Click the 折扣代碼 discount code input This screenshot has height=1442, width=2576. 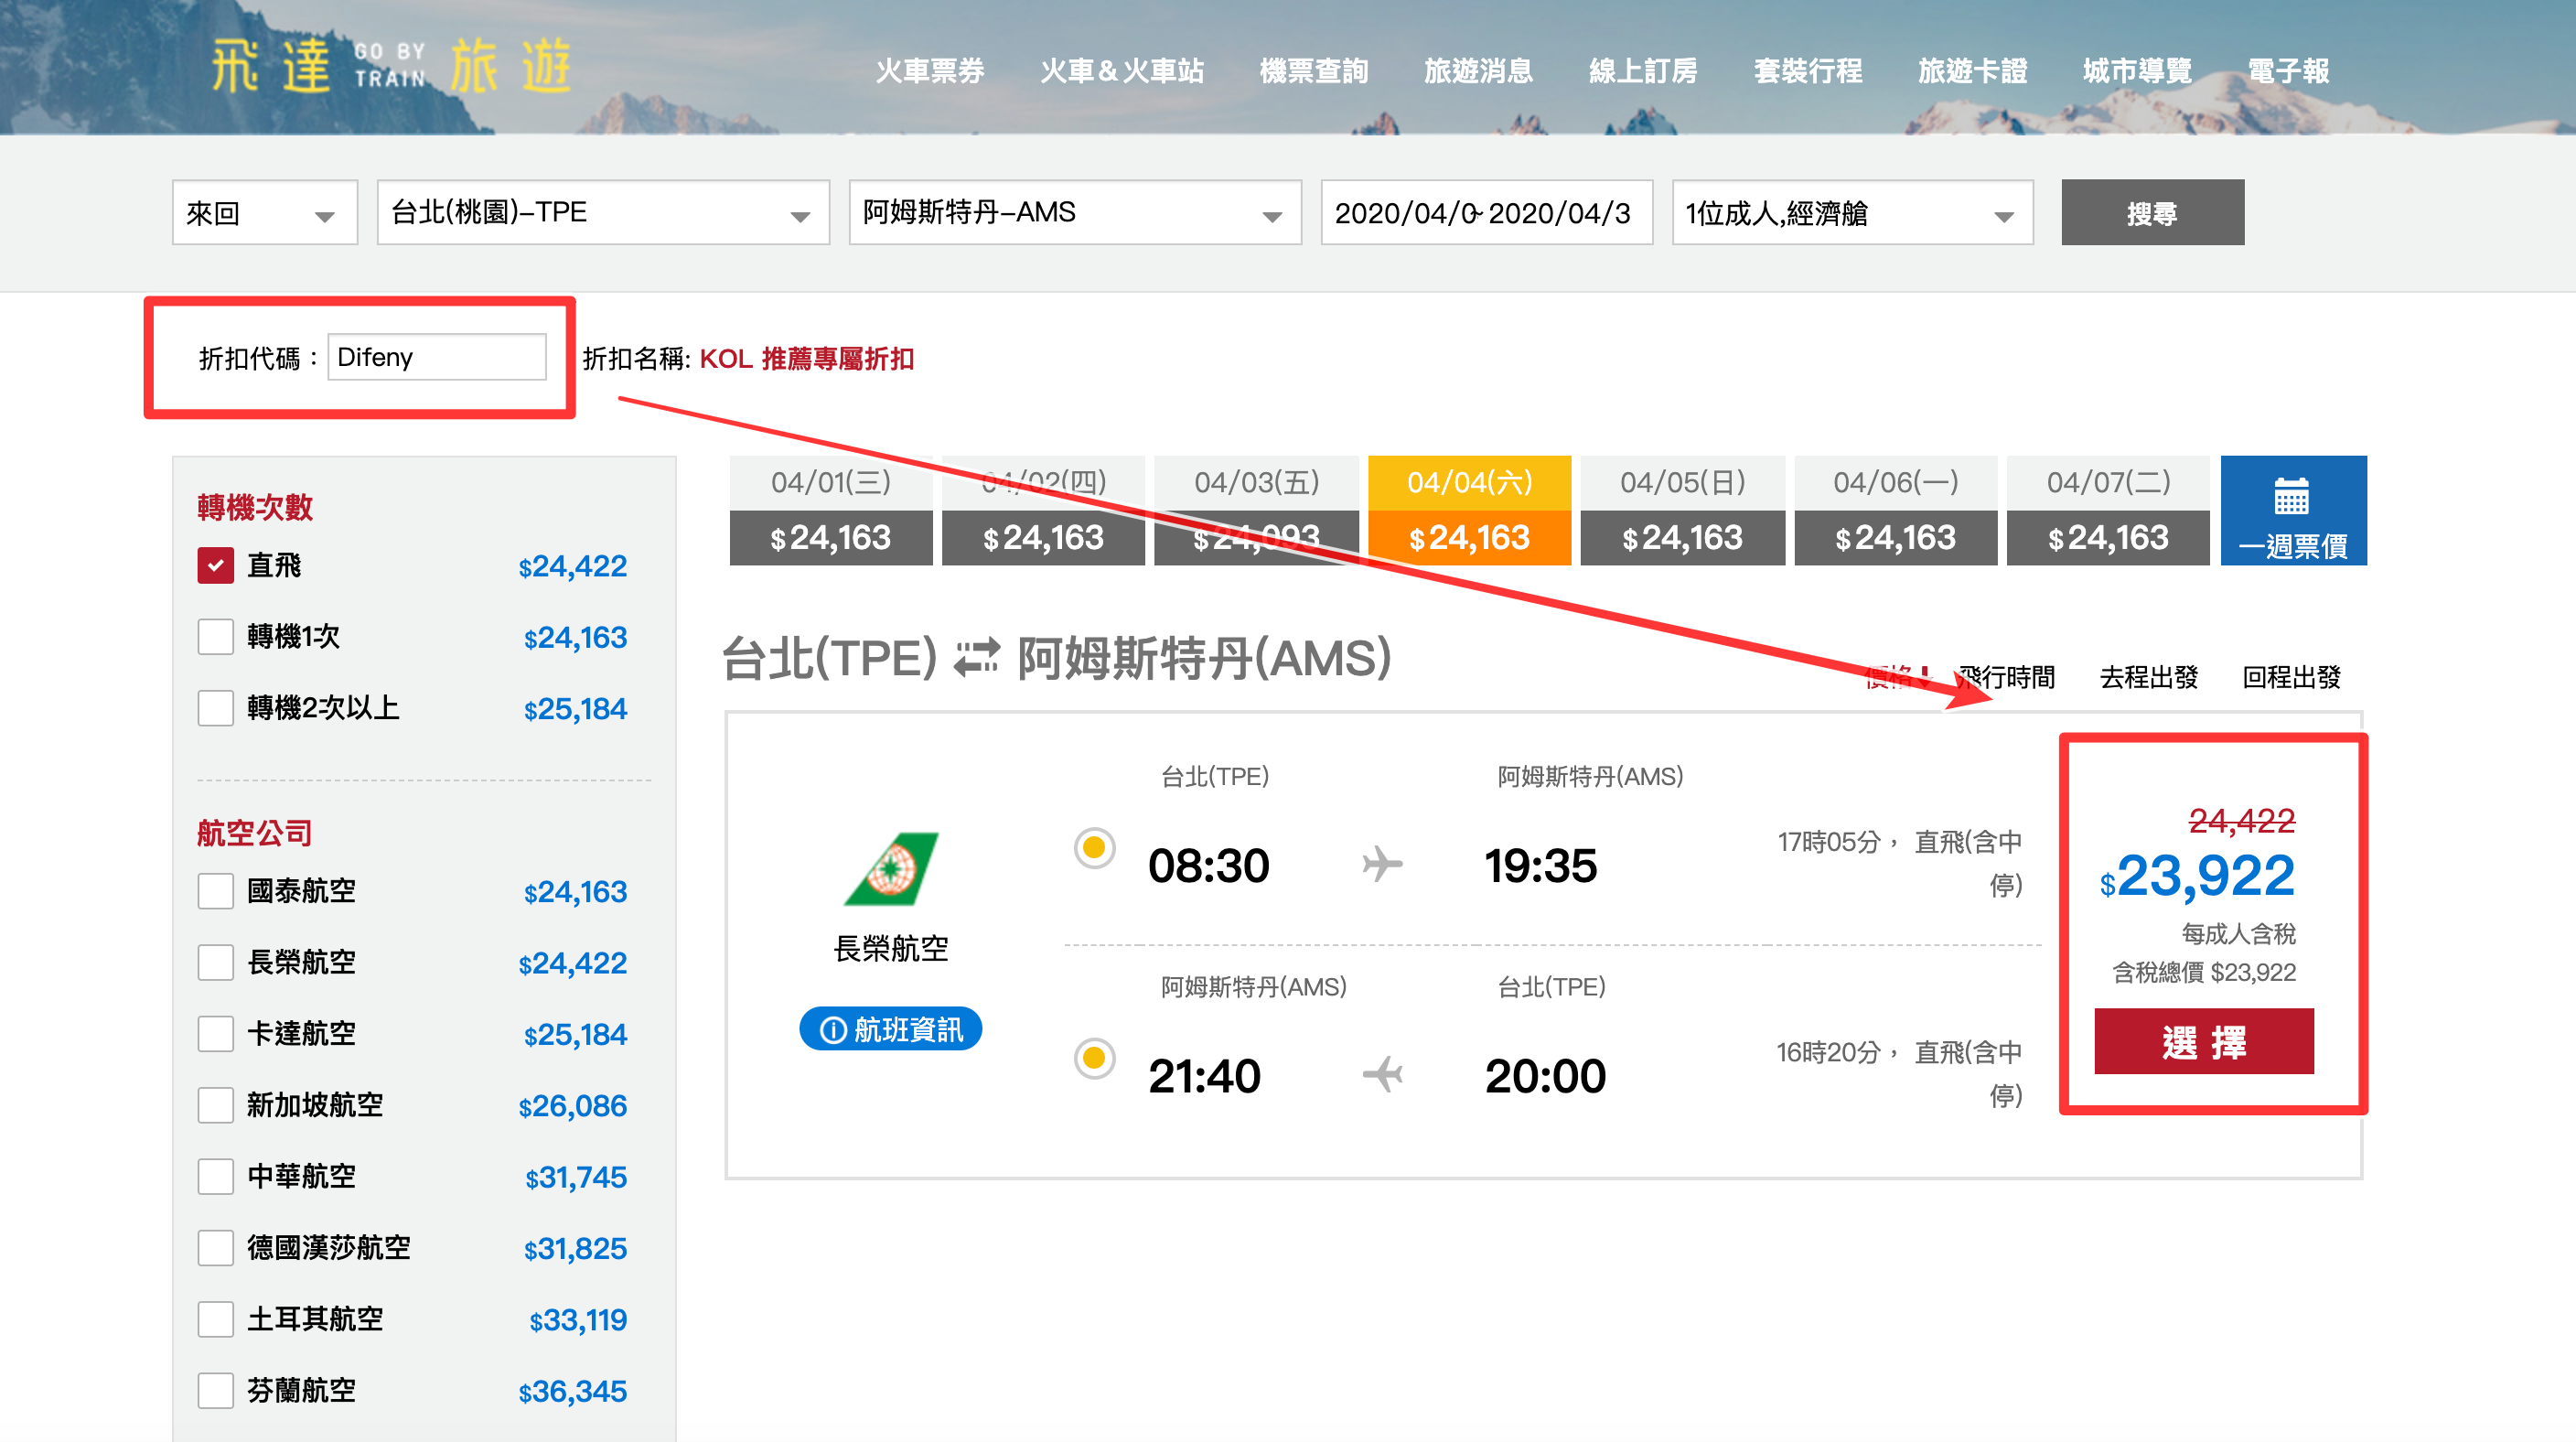[x=437, y=357]
